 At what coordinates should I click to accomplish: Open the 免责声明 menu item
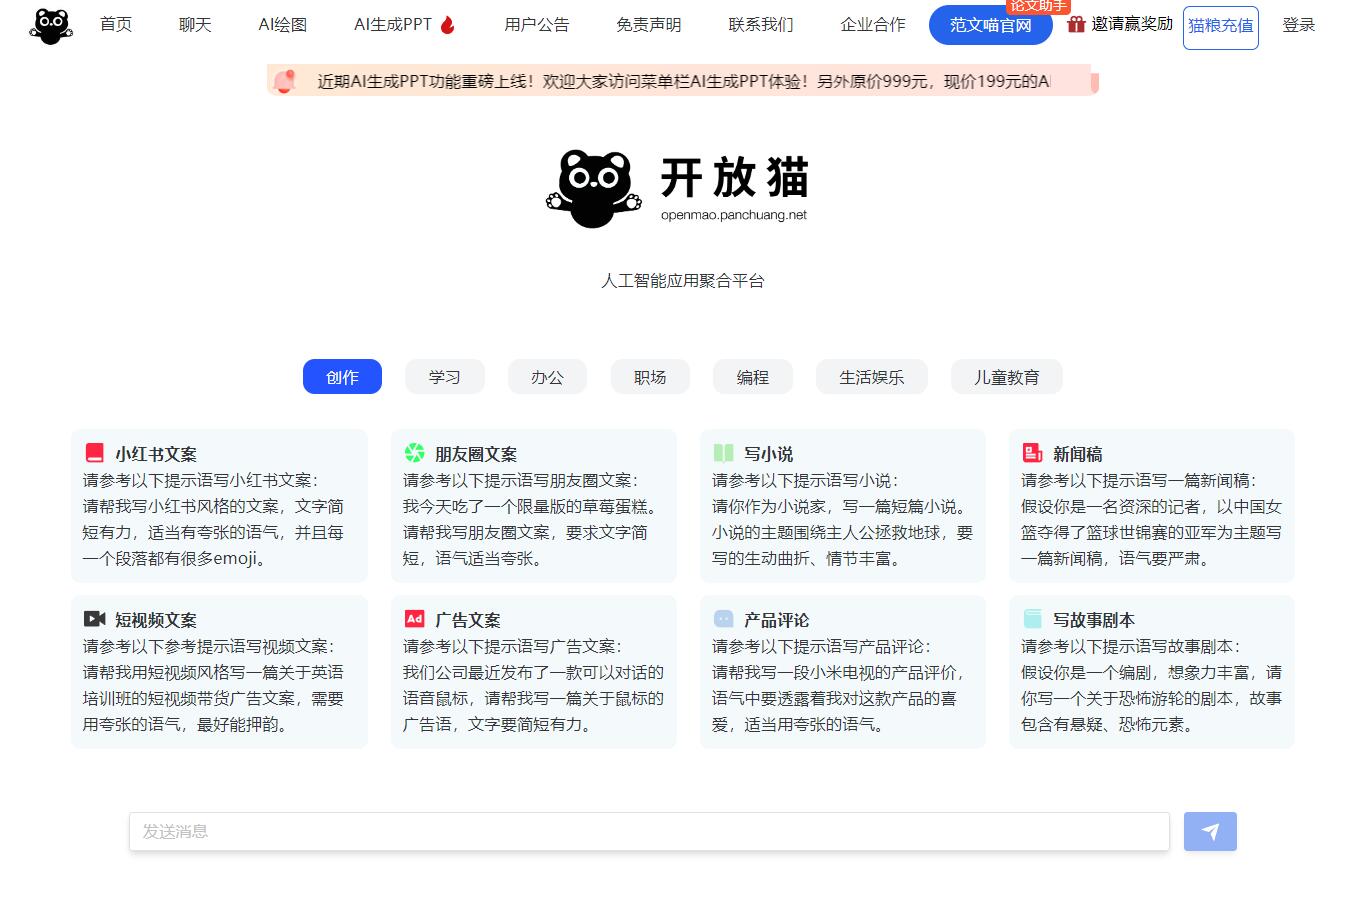649,25
